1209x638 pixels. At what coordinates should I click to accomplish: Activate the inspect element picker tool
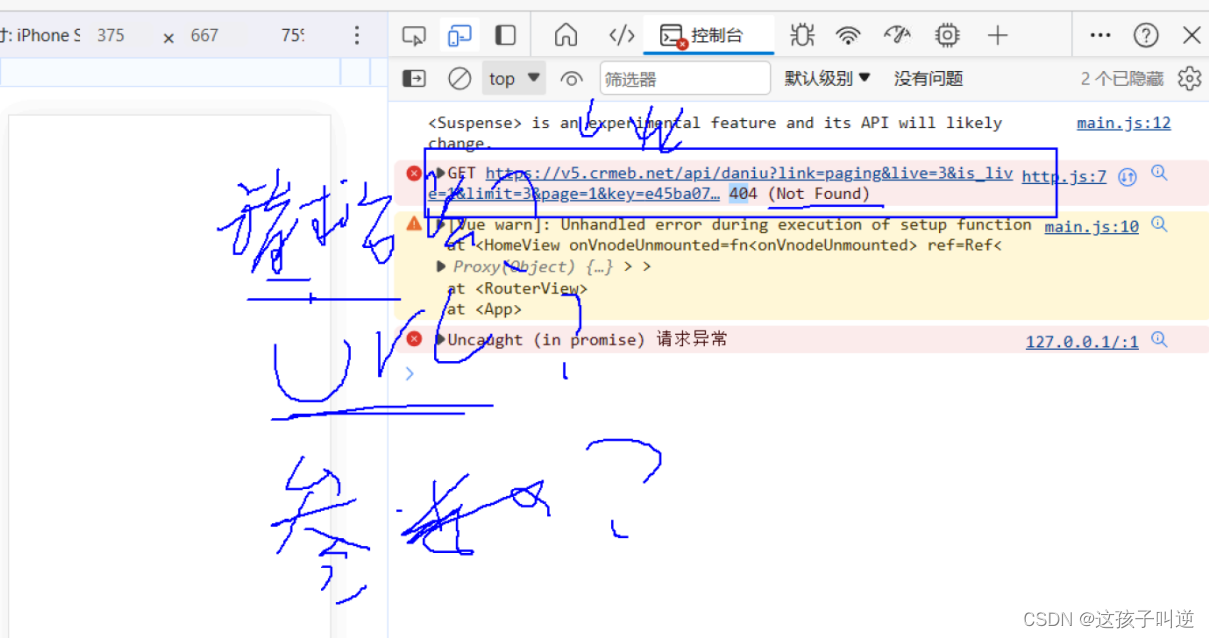(x=413, y=36)
